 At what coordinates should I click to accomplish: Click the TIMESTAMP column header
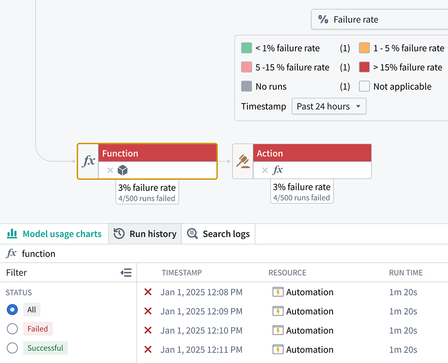182,273
